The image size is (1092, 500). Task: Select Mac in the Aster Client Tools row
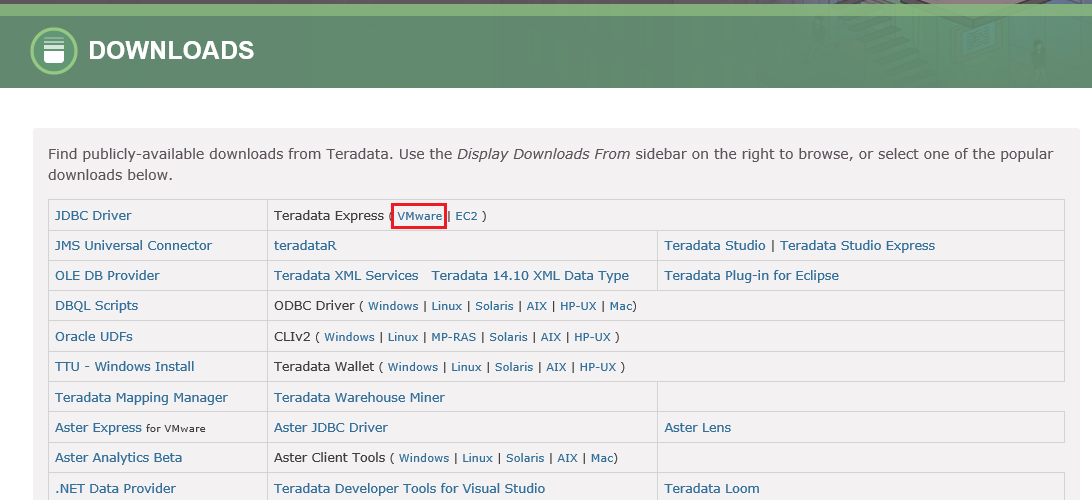coord(602,458)
